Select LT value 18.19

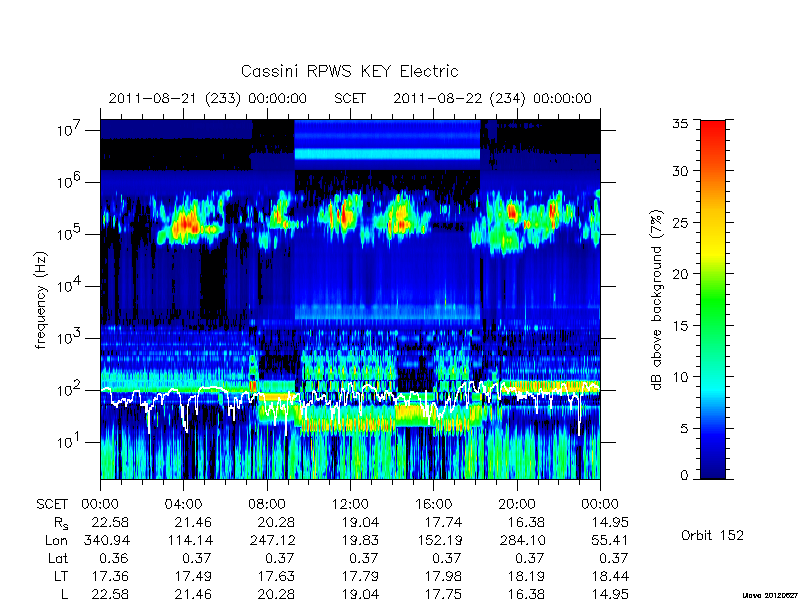(x=526, y=576)
